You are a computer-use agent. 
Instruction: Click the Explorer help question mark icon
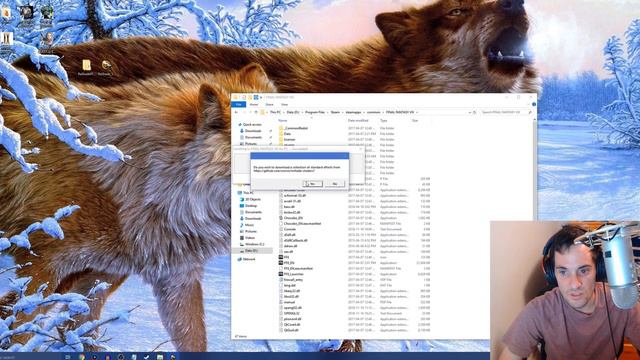click(534, 104)
